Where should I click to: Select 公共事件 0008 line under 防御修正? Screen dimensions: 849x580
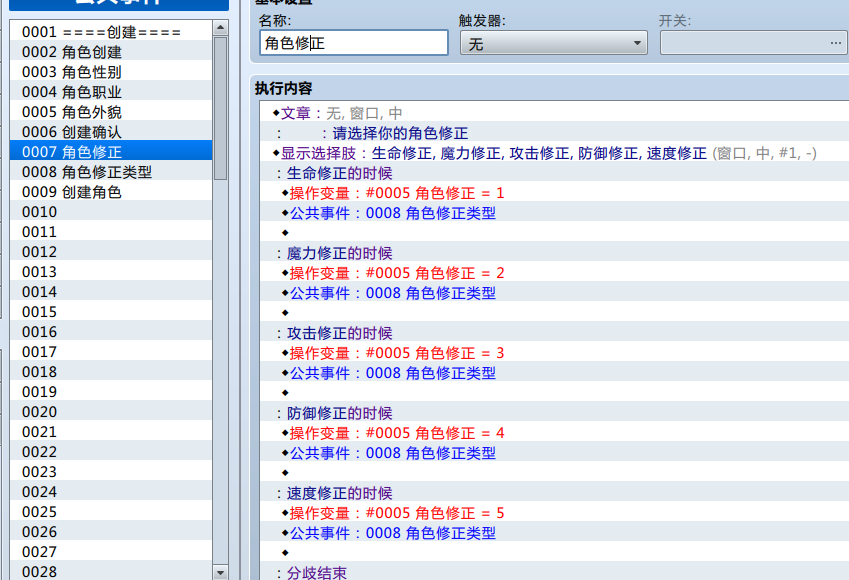(x=554, y=453)
